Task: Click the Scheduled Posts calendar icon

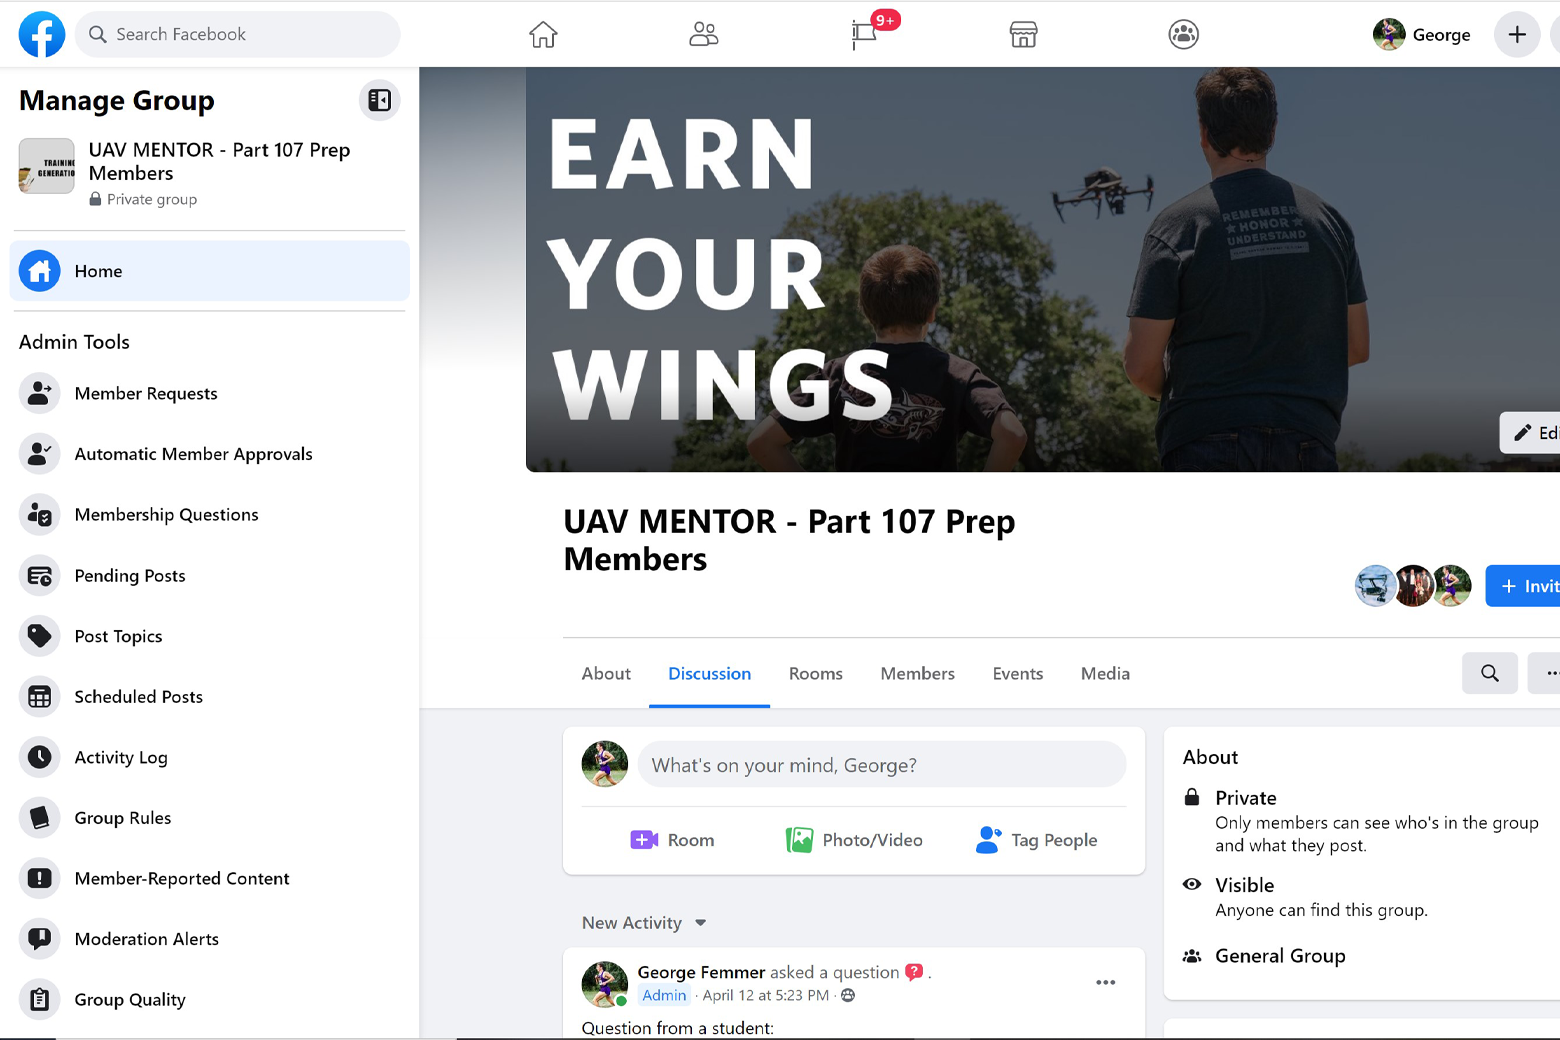Action: 40,697
